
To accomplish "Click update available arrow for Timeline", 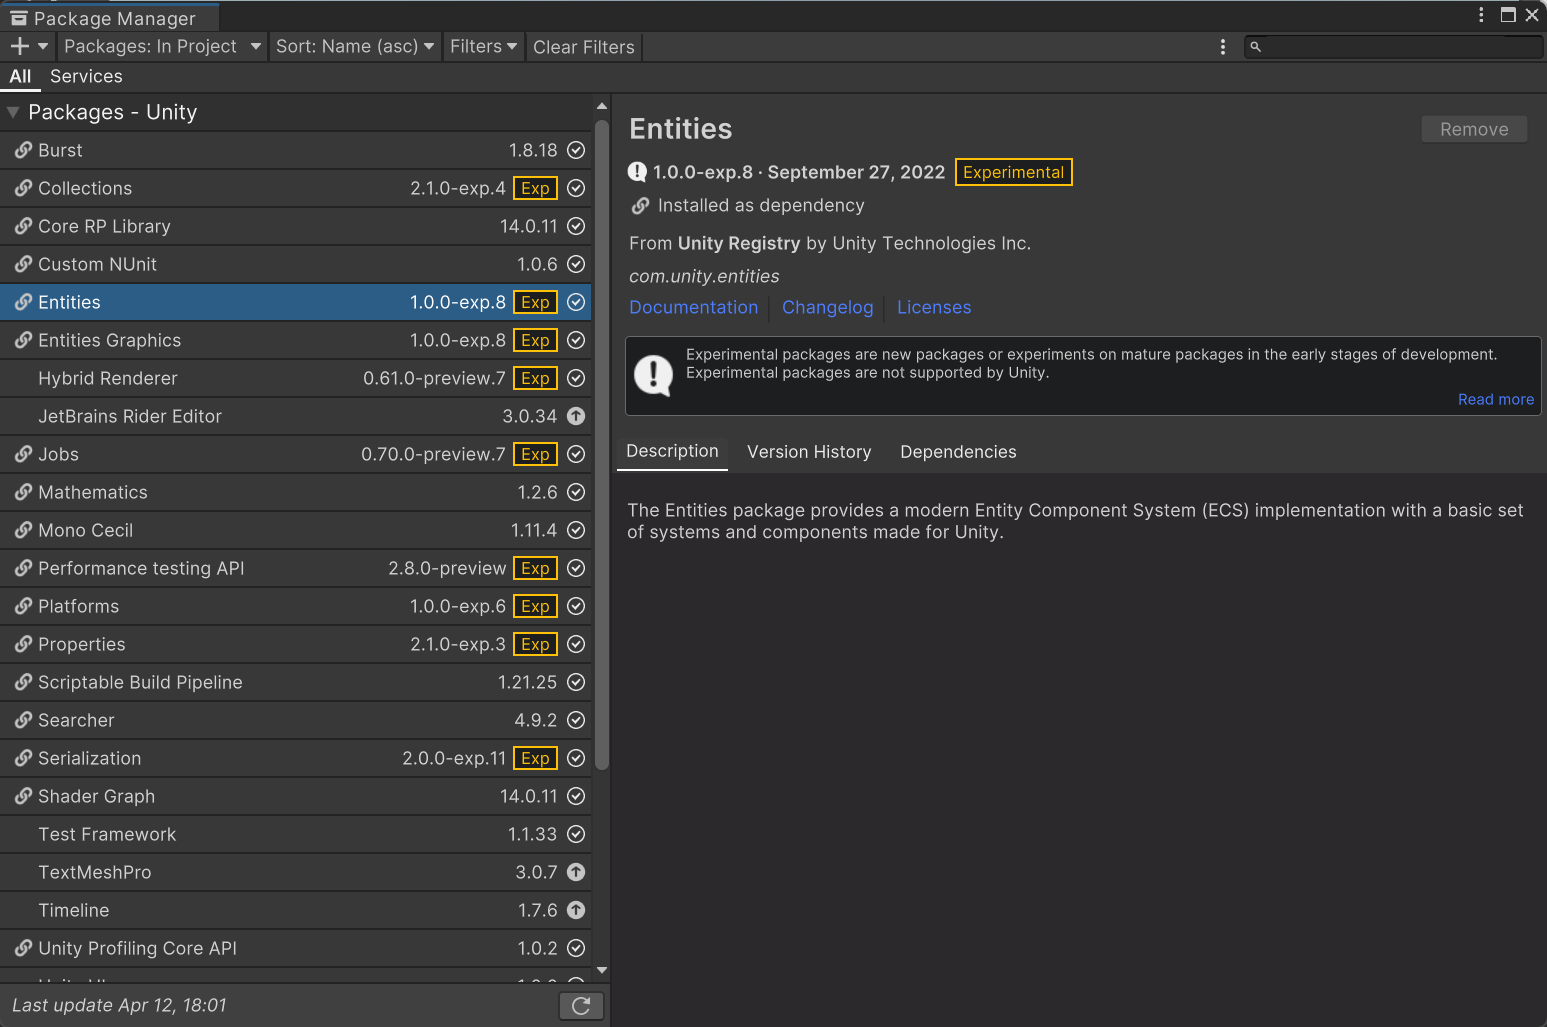I will pos(576,910).
